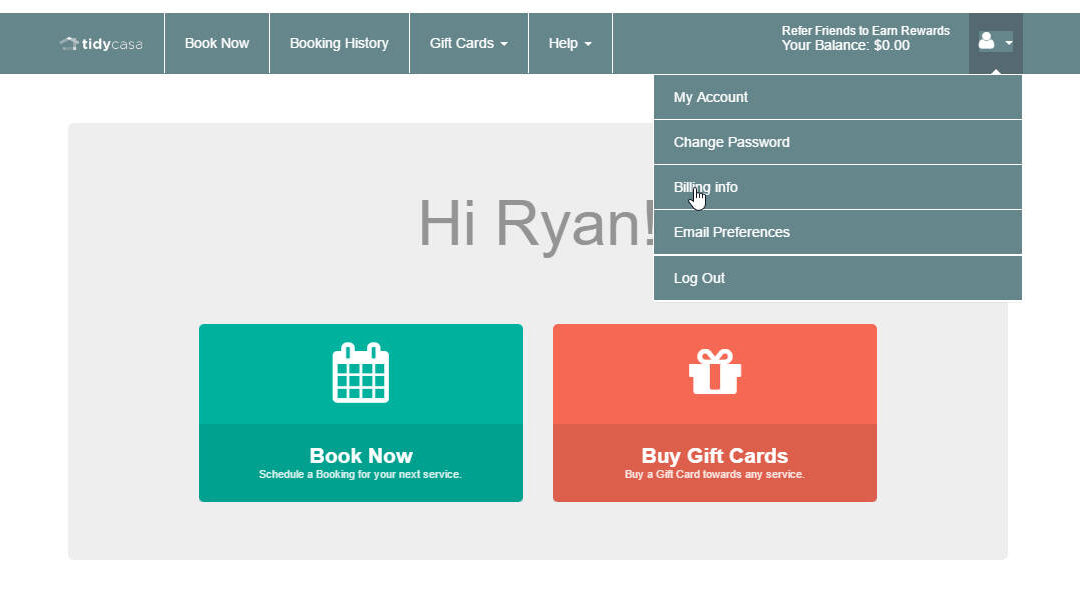This screenshot has width=1080, height=589.
Task: Click the Hi Ryan! greeting heading
Action: point(536,223)
